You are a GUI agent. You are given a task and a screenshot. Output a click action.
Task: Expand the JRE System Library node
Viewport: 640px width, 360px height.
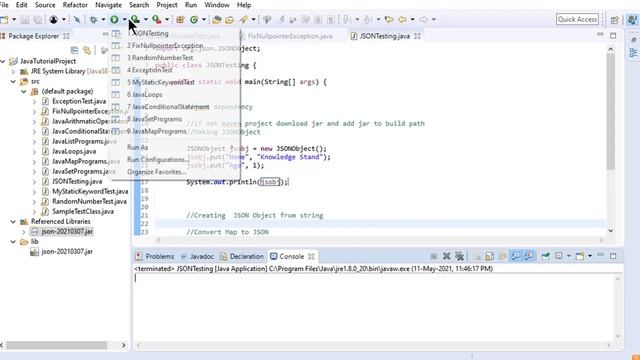click(13, 71)
